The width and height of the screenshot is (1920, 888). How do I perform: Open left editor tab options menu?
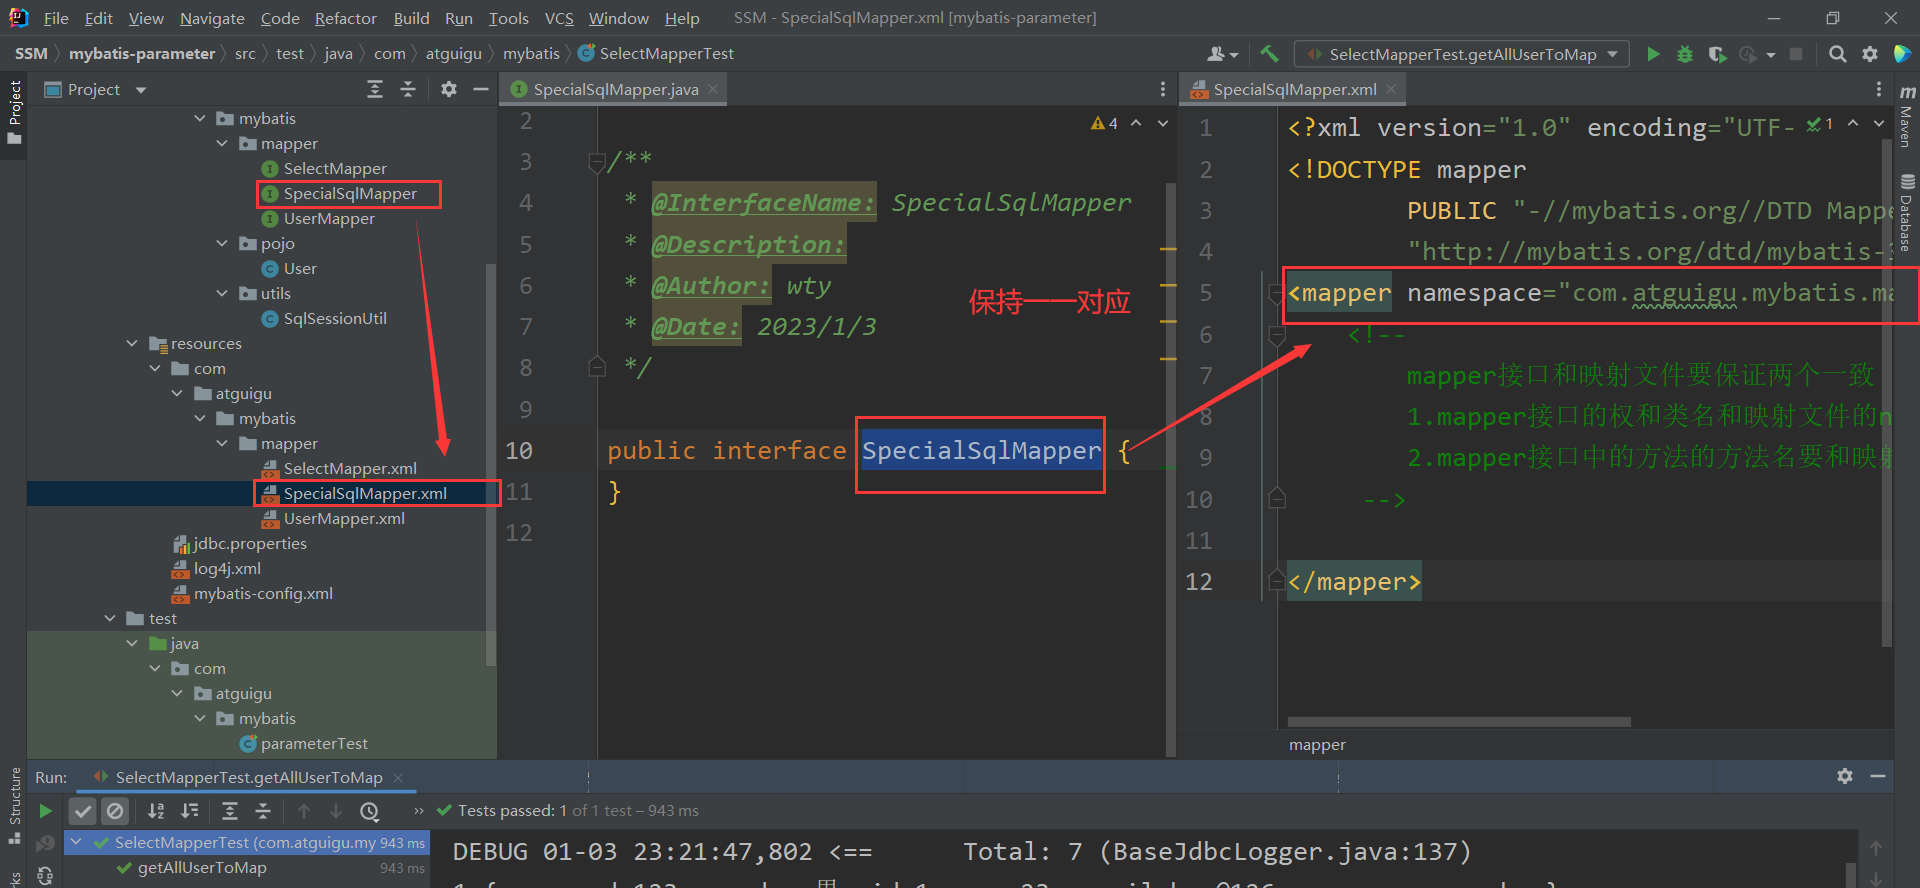tap(1162, 90)
